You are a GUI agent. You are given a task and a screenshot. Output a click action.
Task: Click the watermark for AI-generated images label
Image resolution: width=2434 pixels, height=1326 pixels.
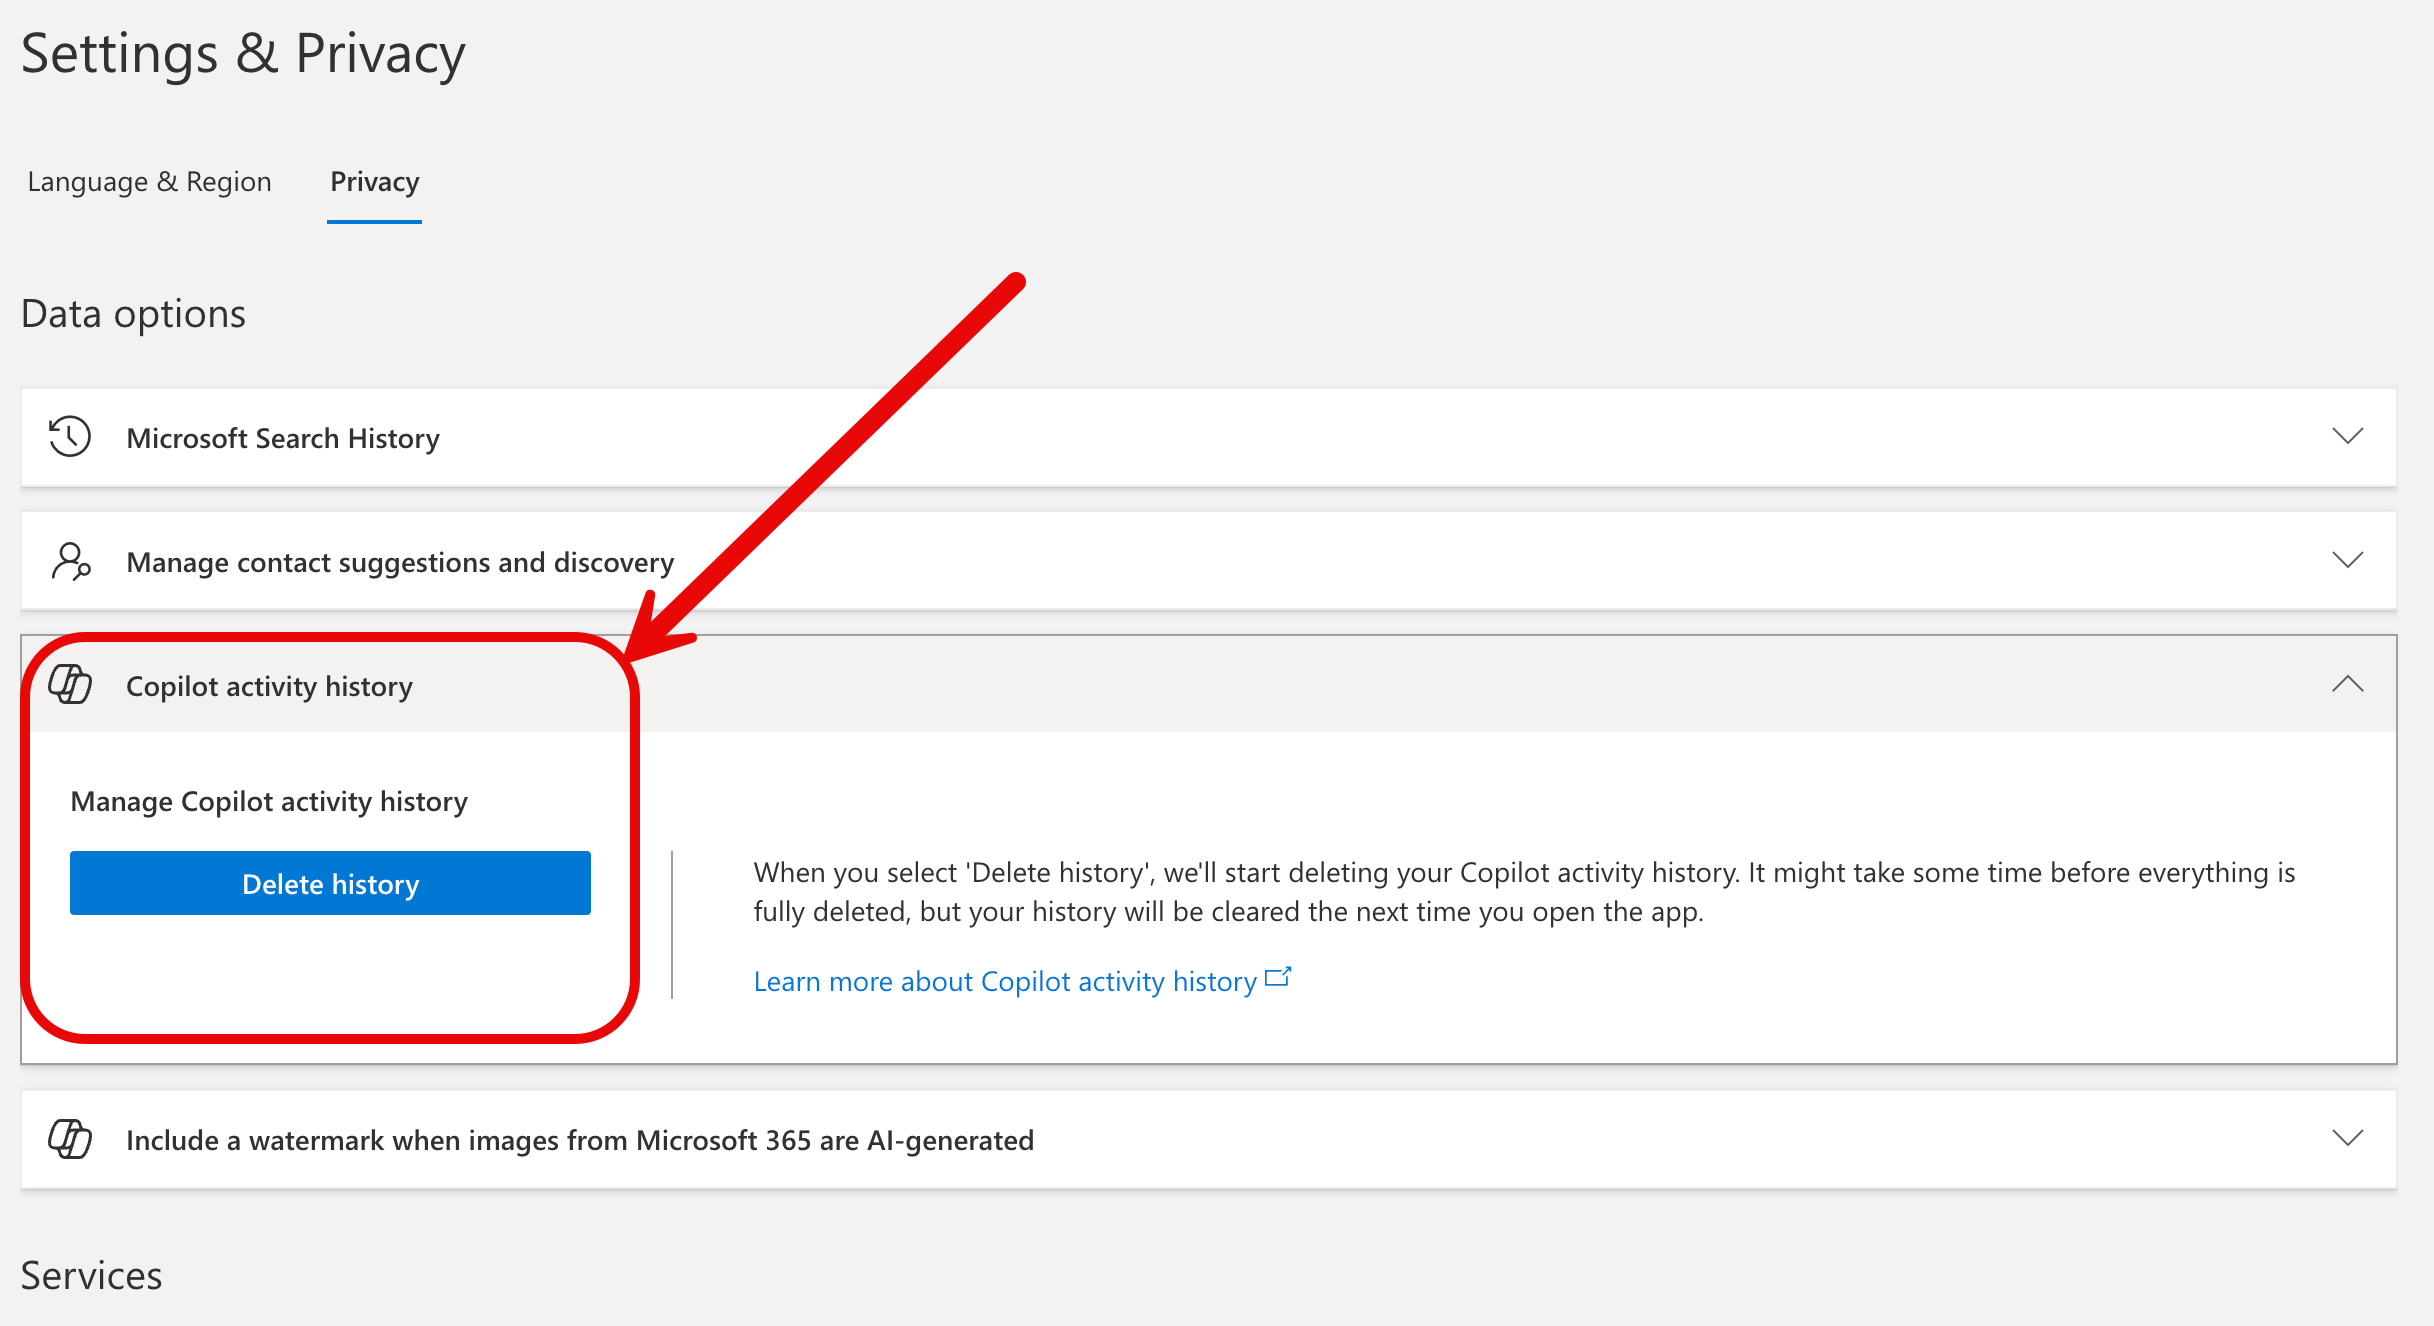pos(580,1140)
